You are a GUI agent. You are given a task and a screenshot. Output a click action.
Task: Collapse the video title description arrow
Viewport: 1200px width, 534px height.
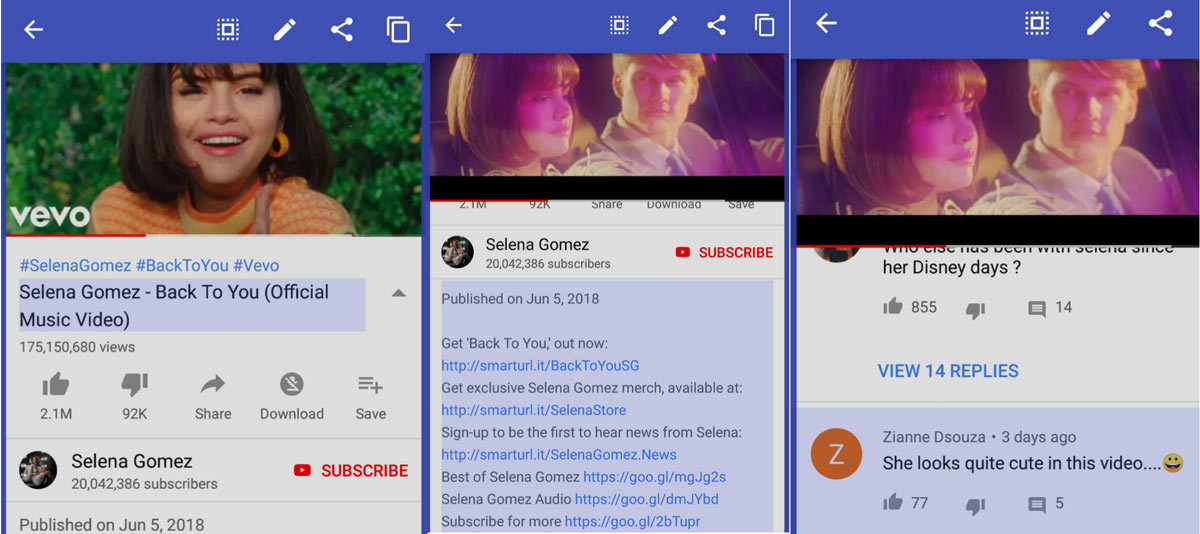tap(398, 293)
